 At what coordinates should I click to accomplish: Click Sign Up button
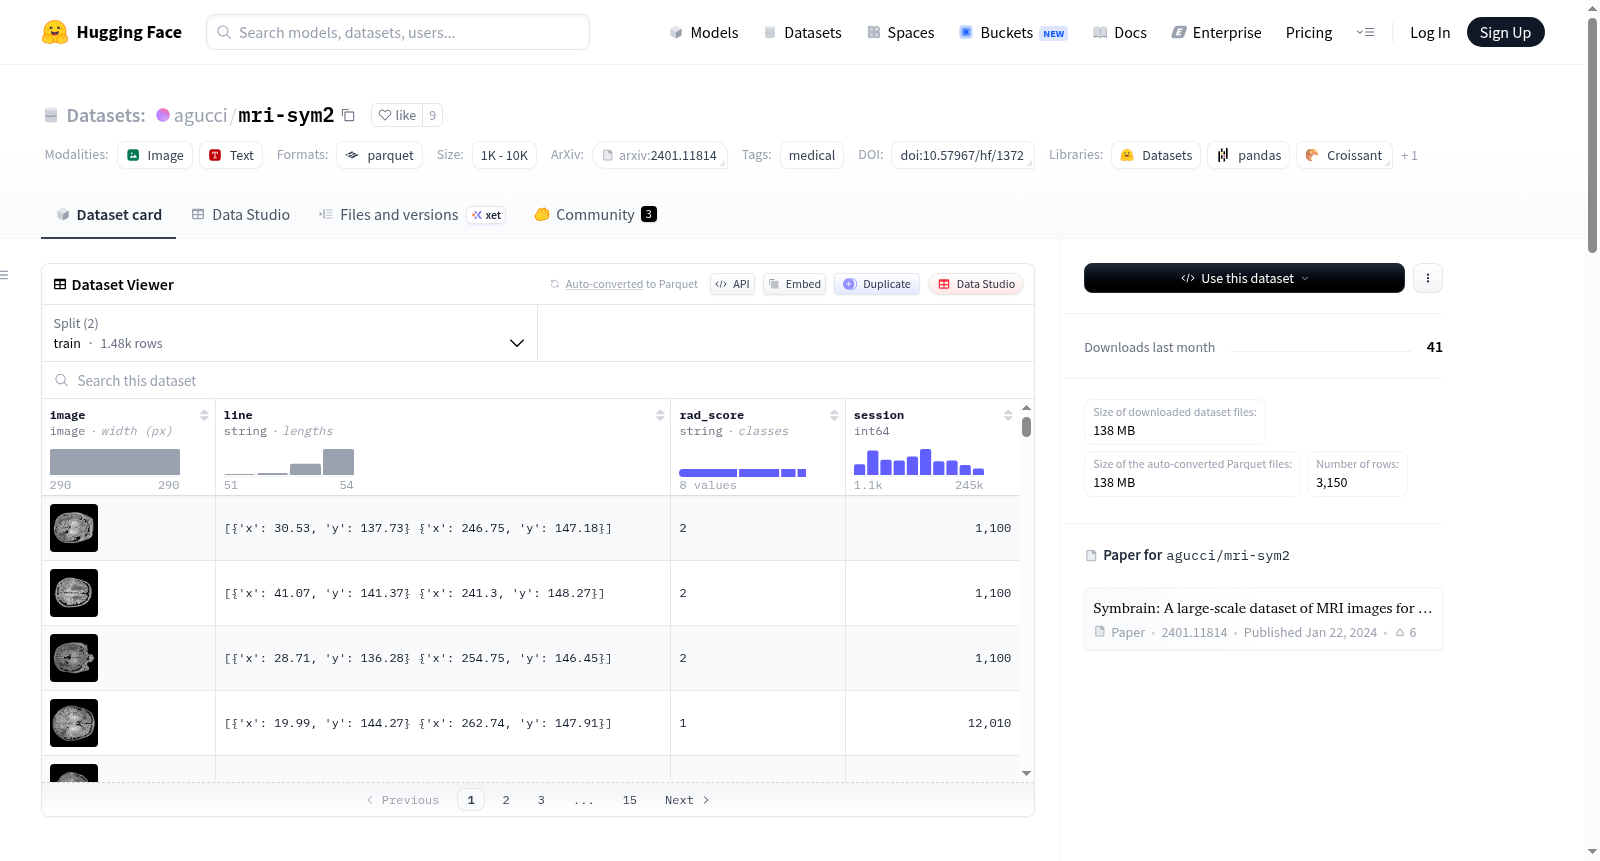(x=1505, y=32)
